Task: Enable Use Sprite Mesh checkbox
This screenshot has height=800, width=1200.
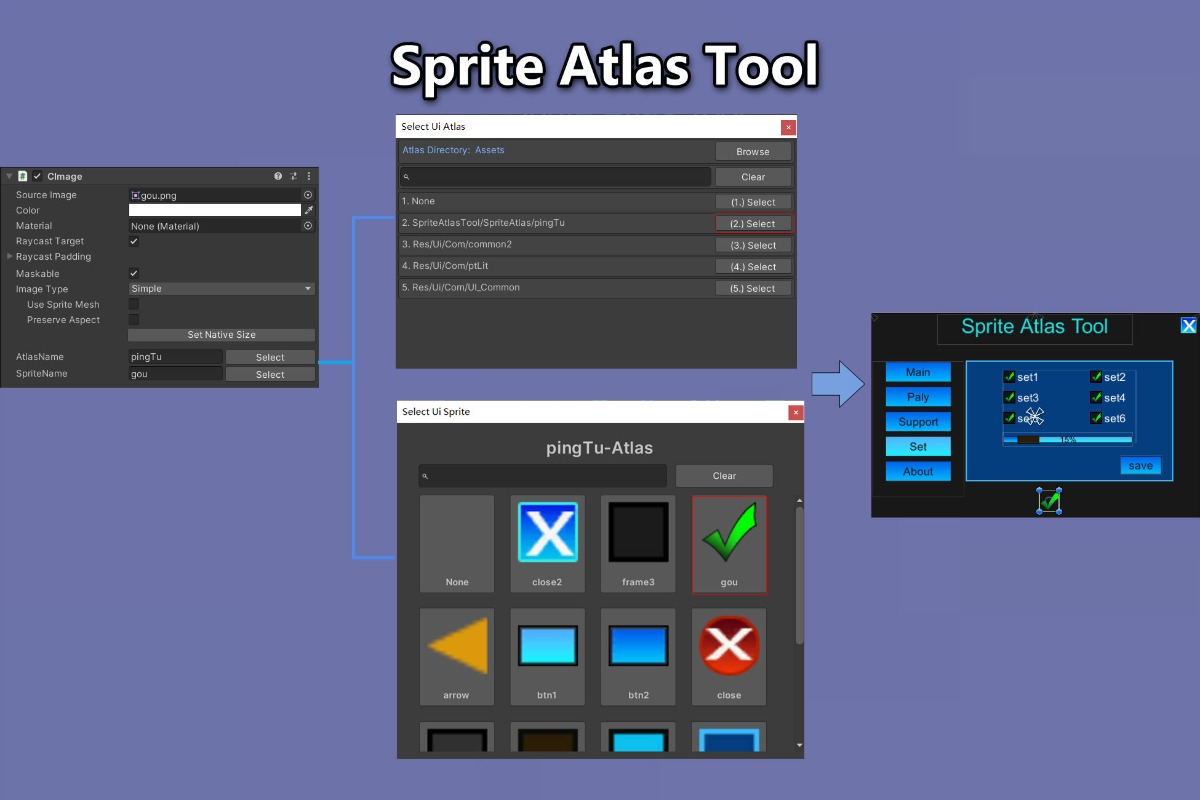Action: [x=134, y=304]
